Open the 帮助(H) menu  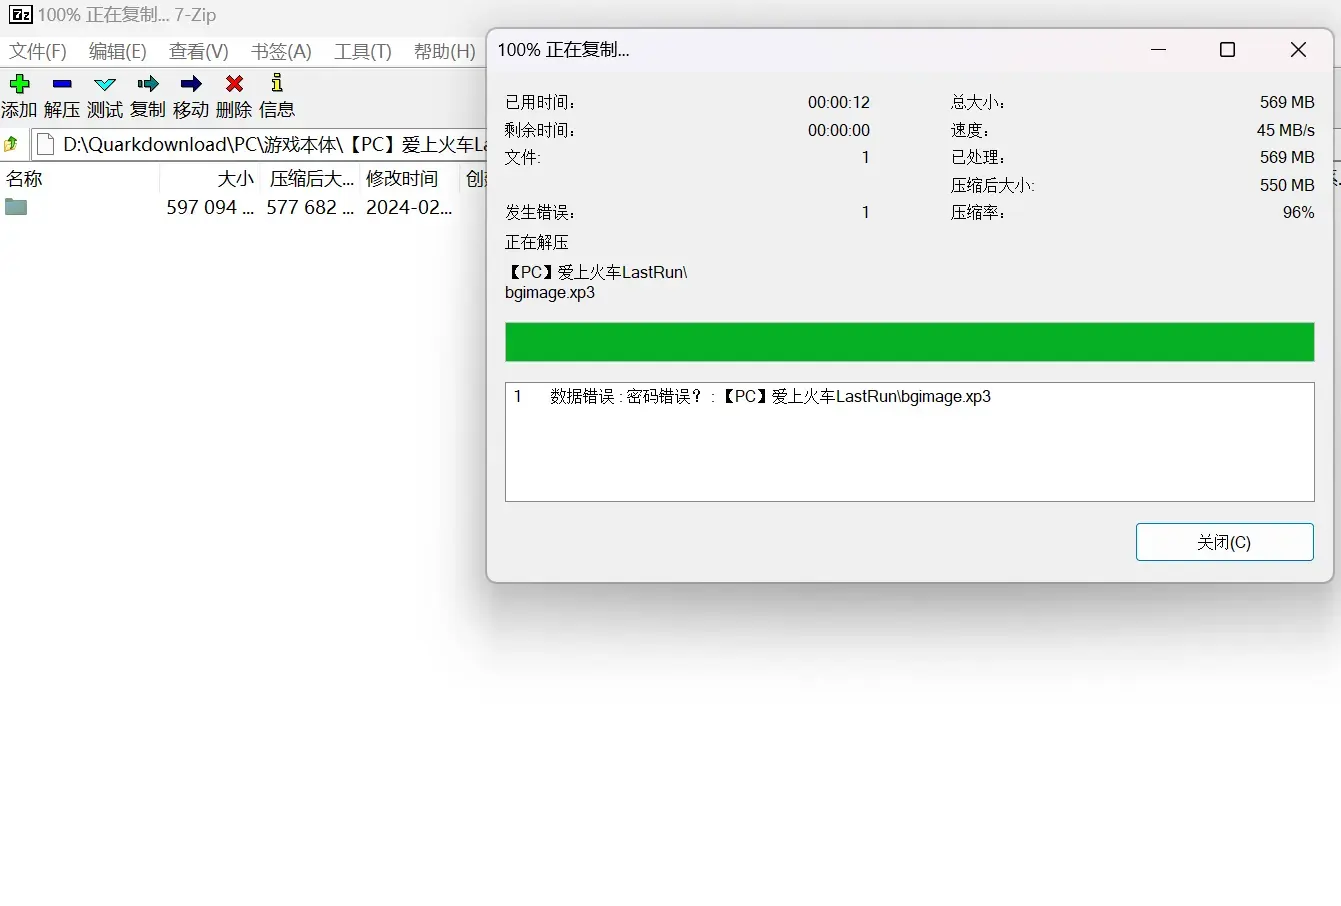(x=444, y=51)
